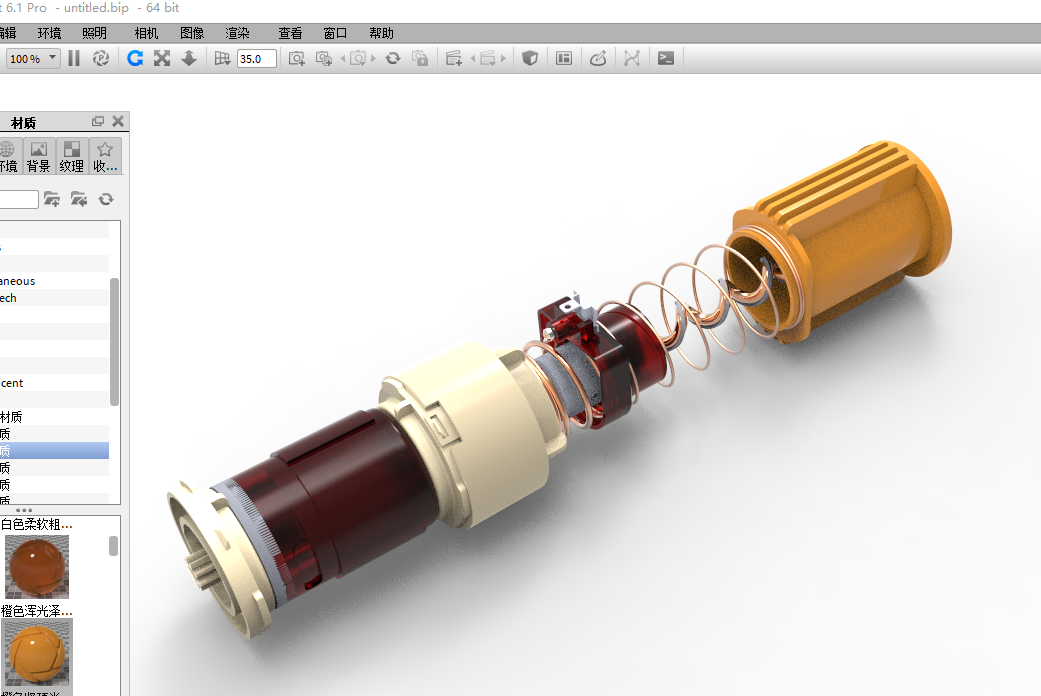Select the tree row ending in 'aneous'
The height and width of the screenshot is (696, 1041).
(x=54, y=281)
